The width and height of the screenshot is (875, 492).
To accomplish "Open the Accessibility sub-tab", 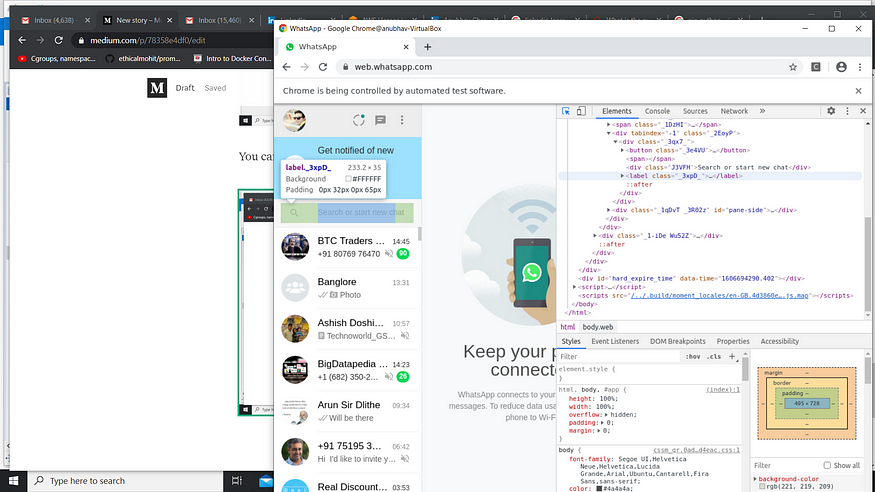I will point(780,341).
